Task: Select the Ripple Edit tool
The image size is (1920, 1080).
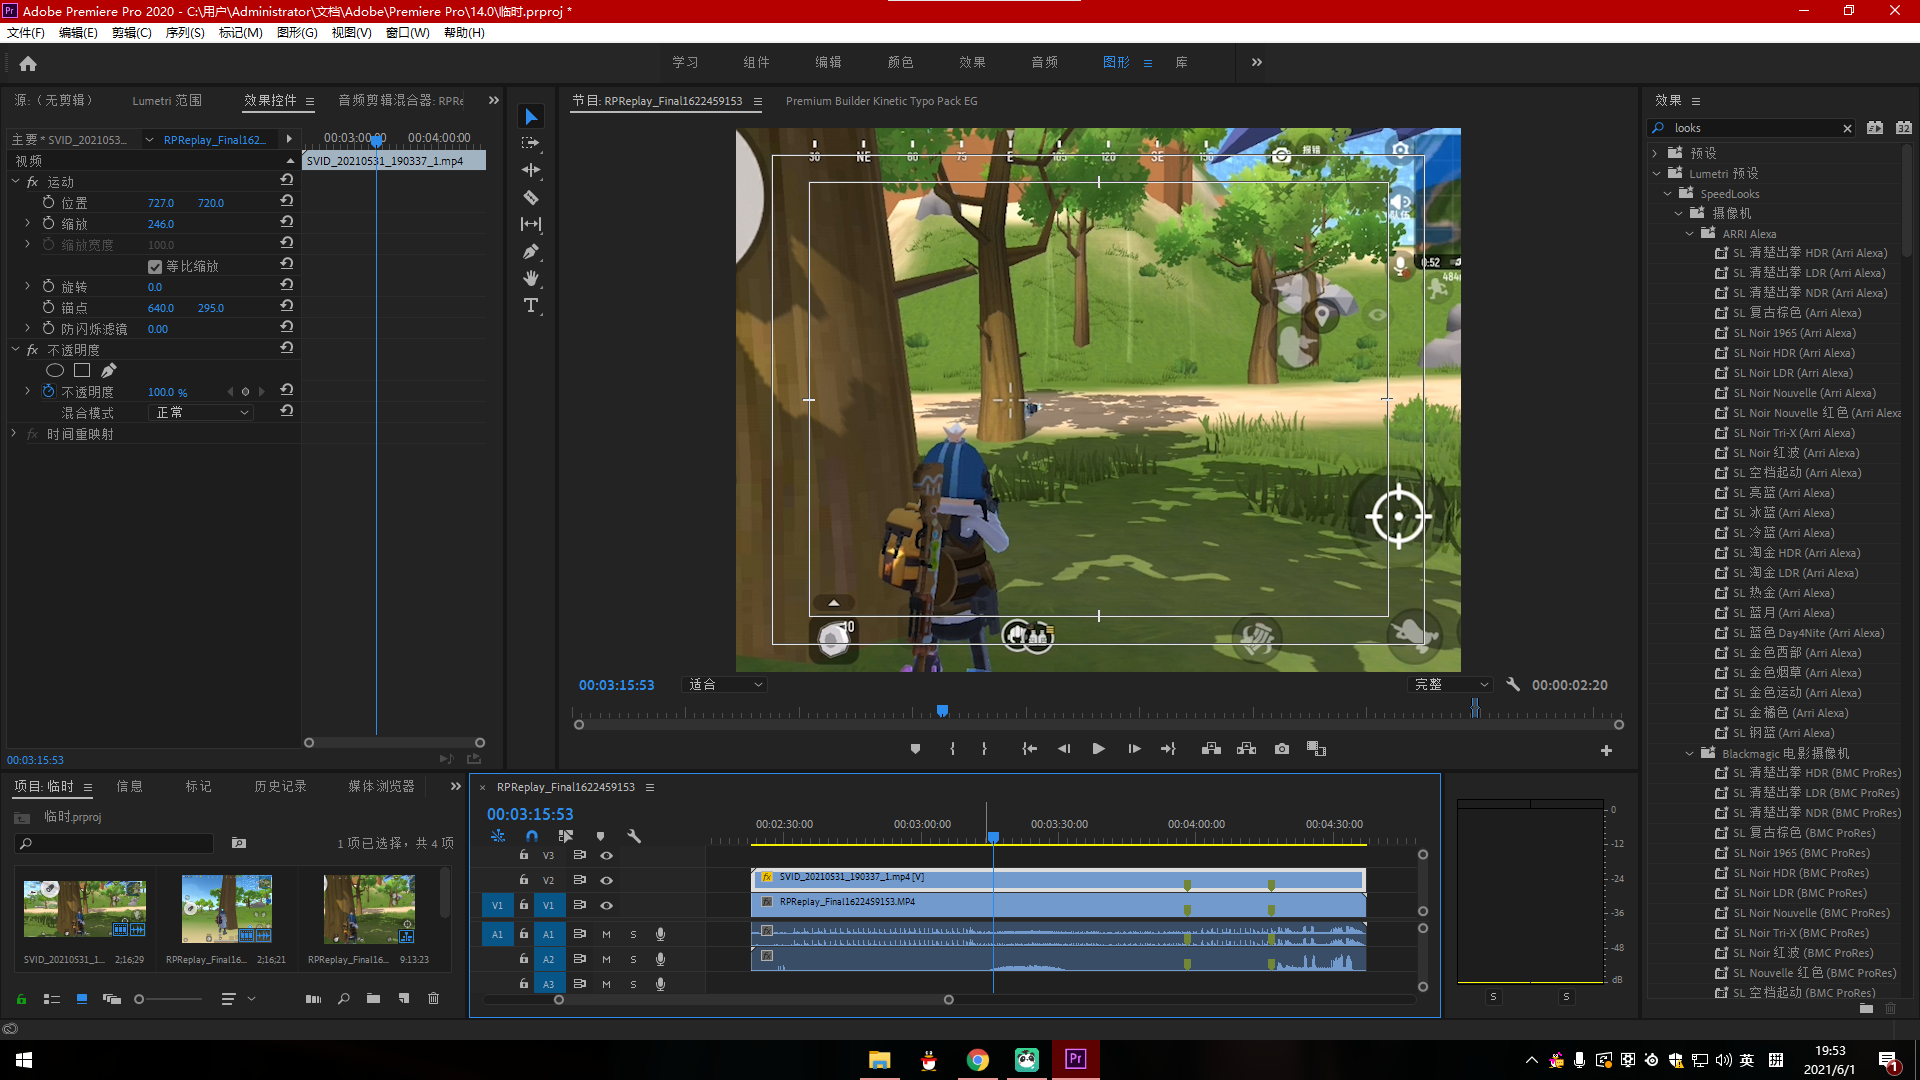Action: tap(531, 171)
